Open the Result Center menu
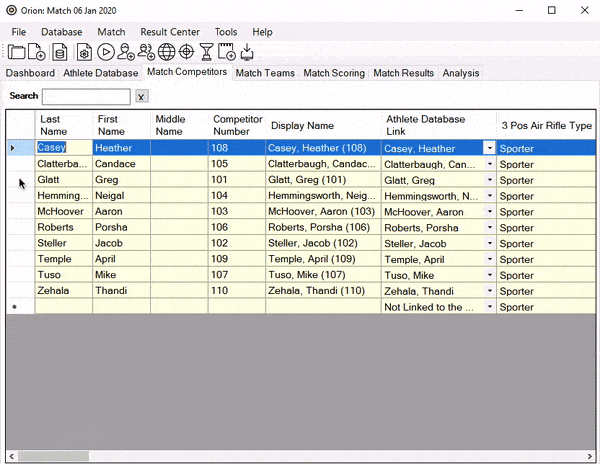 click(x=169, y=32)
